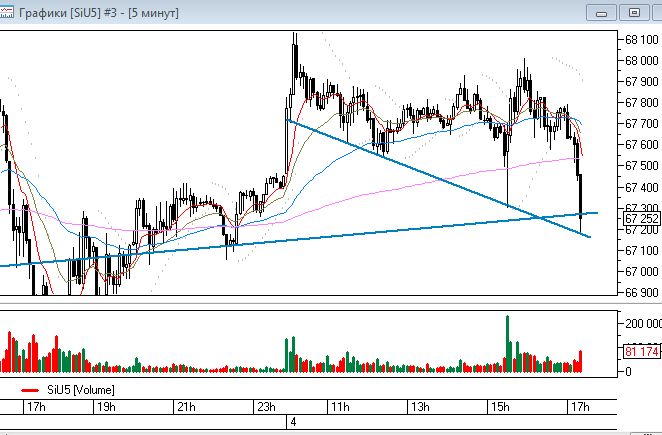Click the current price label 67 252
The image size is (662, 435).
pyautogui.click(x=642, y=218)
